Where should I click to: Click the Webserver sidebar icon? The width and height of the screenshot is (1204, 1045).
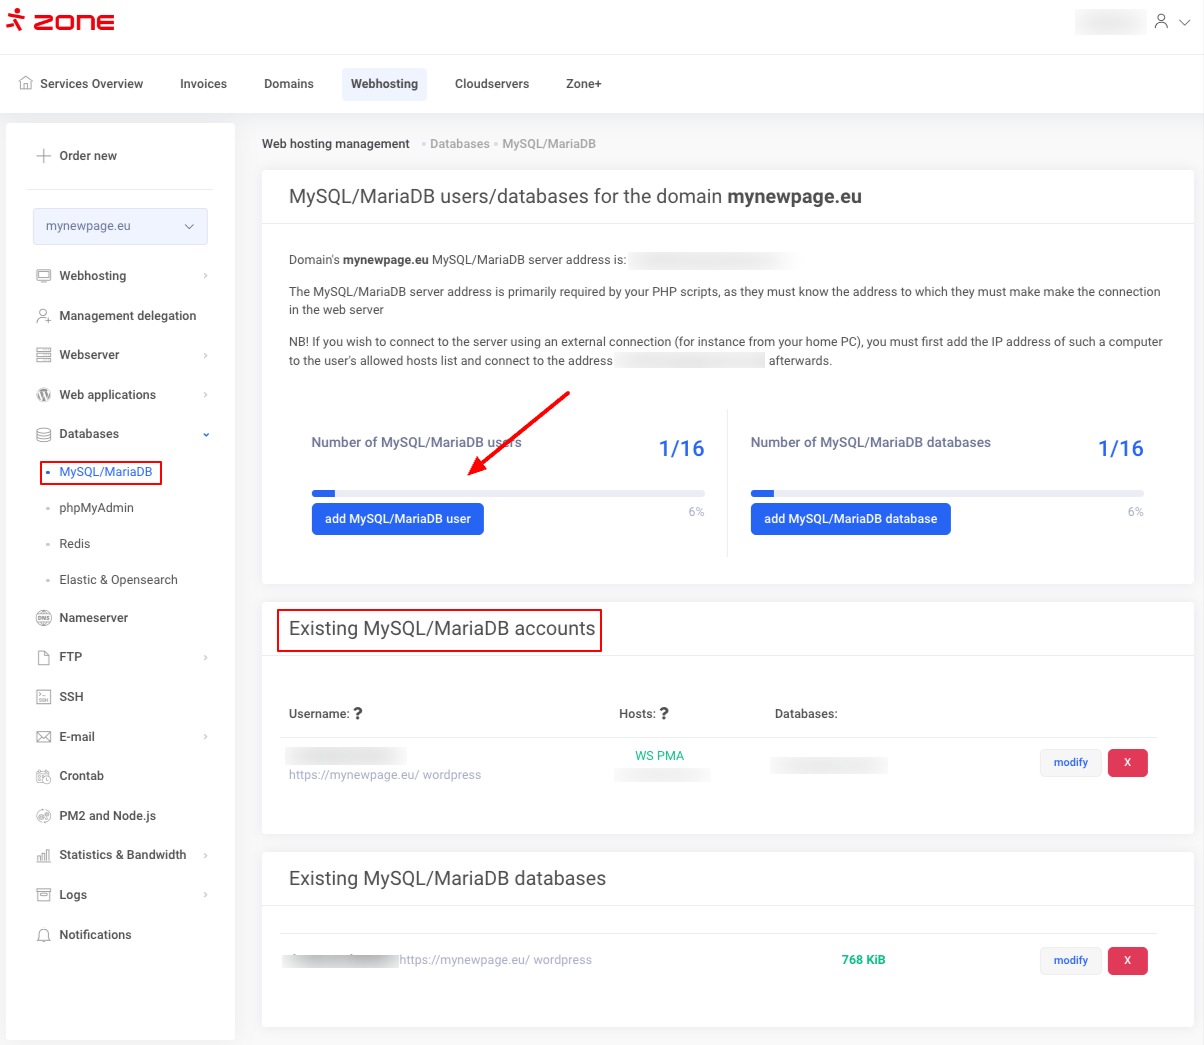coord(43,355)
